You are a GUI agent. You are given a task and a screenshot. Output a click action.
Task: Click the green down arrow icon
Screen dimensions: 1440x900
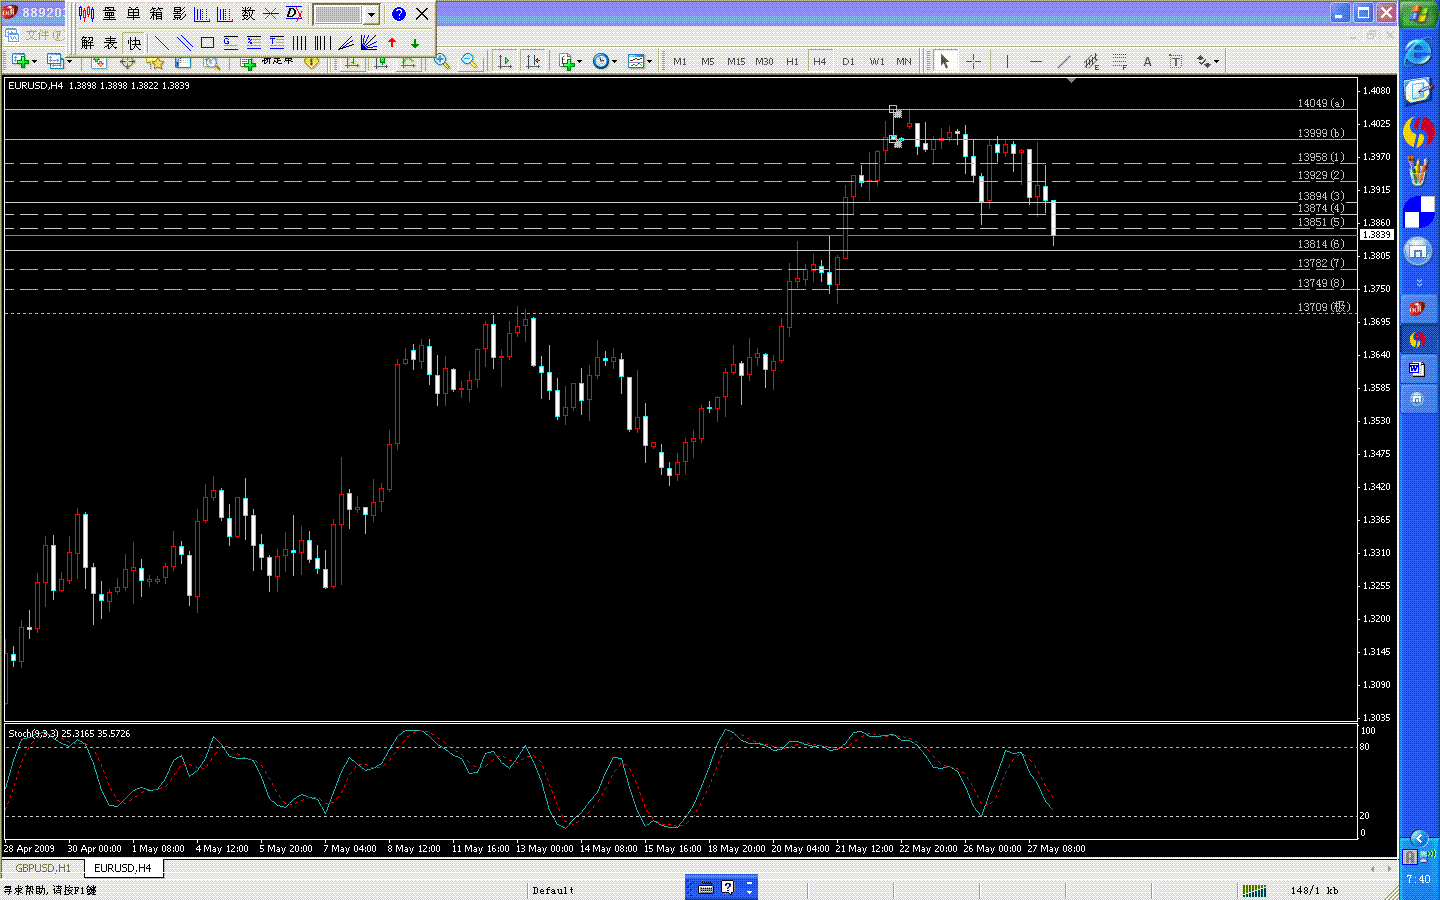click(x=415, y=43)
